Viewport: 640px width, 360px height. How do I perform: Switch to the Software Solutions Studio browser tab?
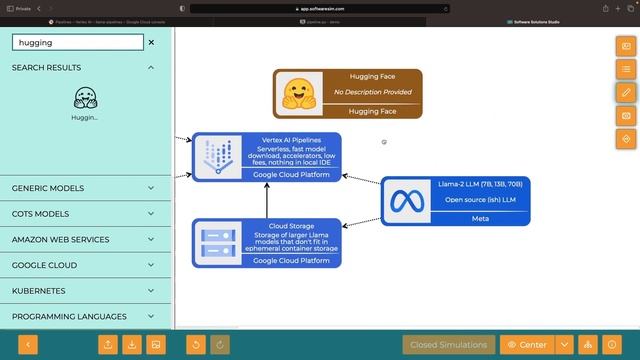click(533, 22)
